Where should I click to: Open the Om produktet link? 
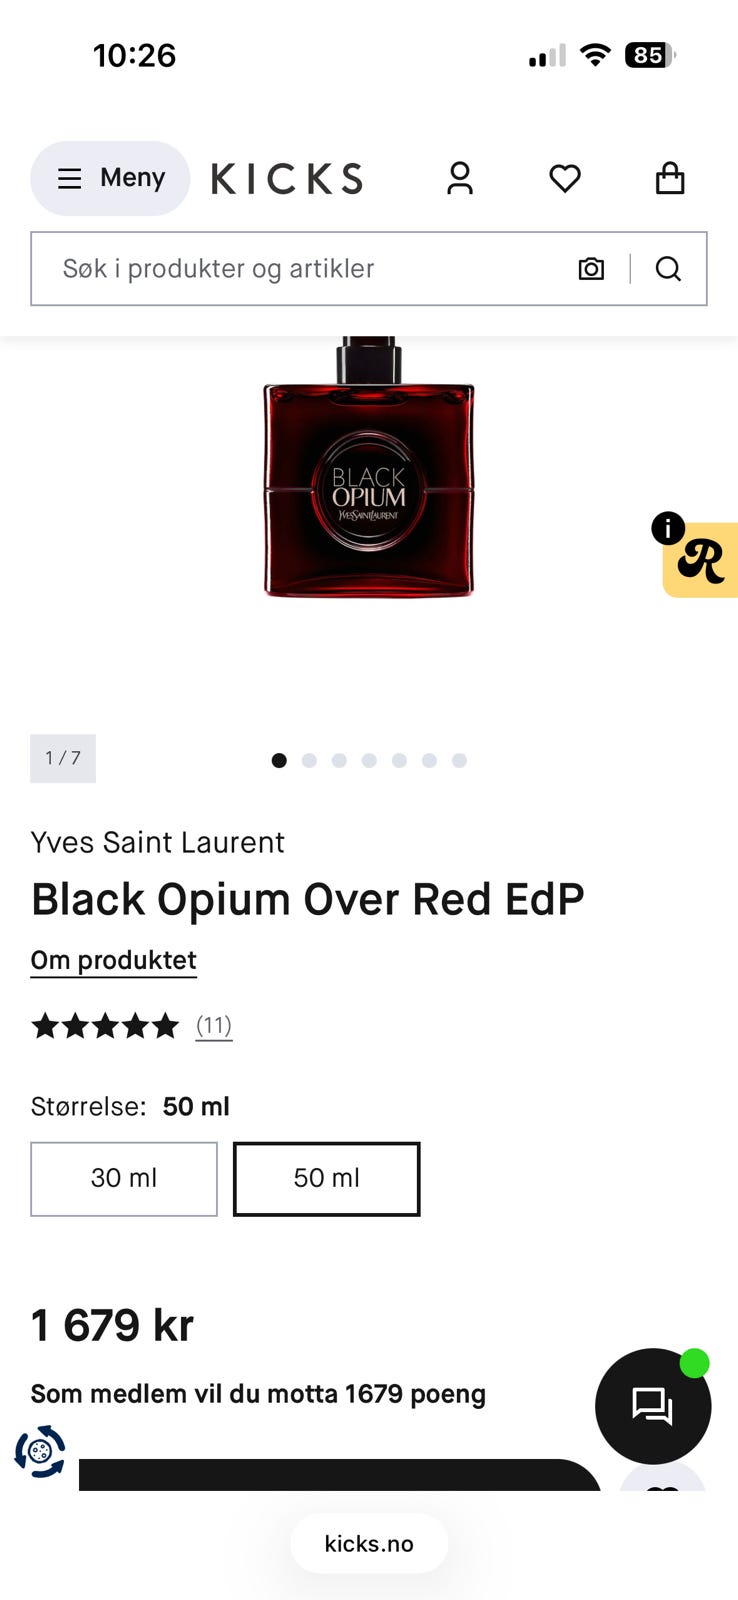(114, 961)
